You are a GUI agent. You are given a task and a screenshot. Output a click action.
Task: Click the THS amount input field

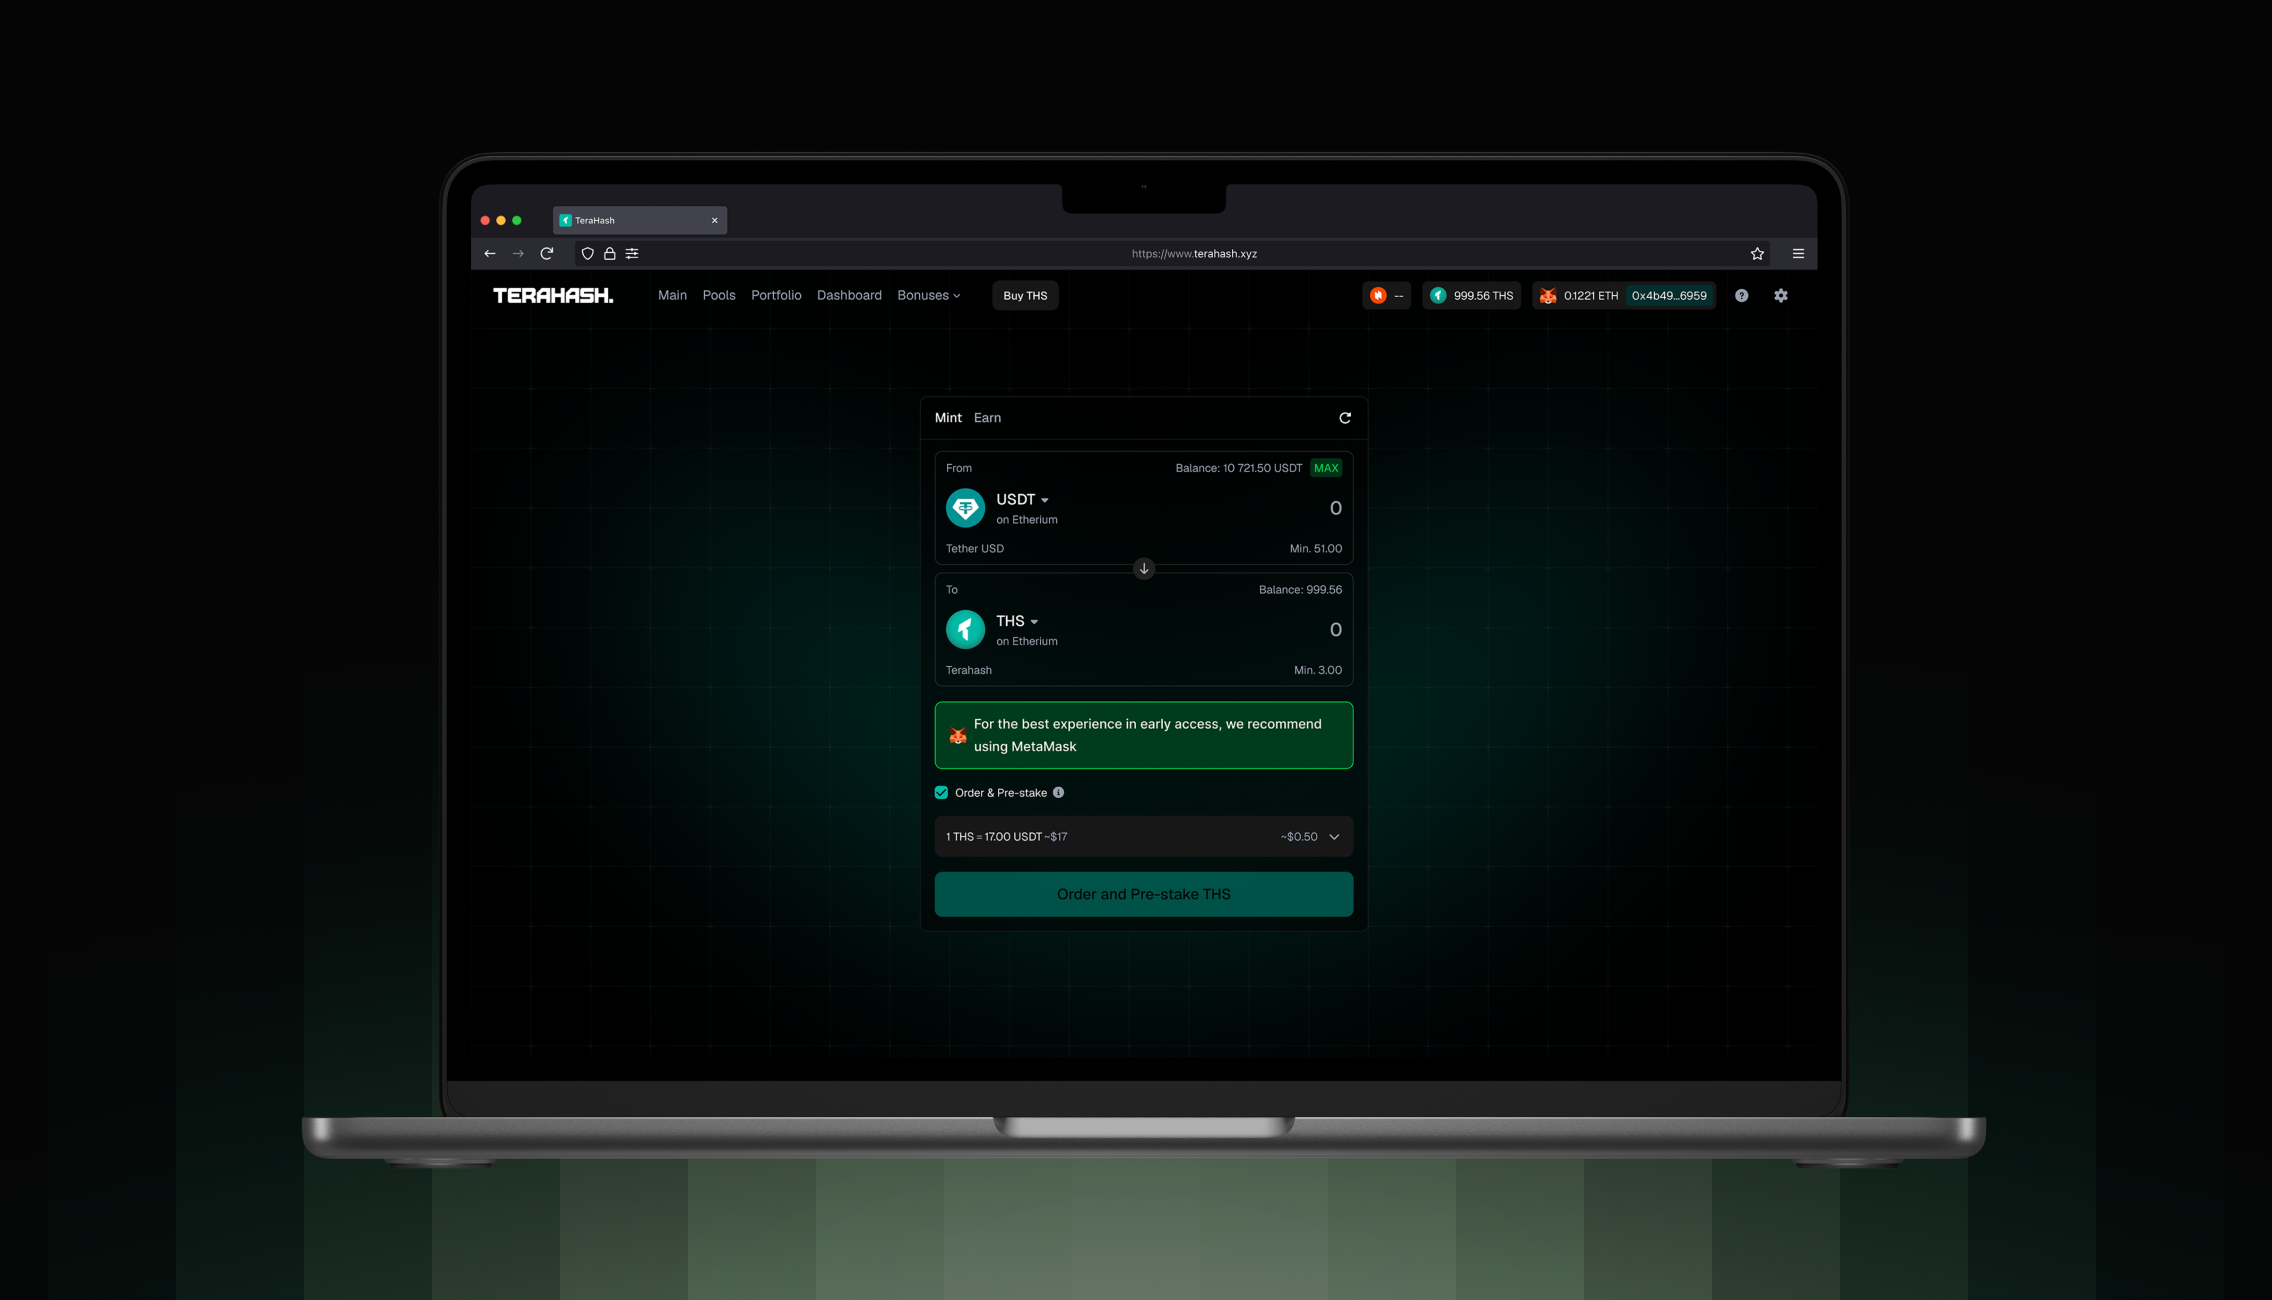coord(1336,630)
